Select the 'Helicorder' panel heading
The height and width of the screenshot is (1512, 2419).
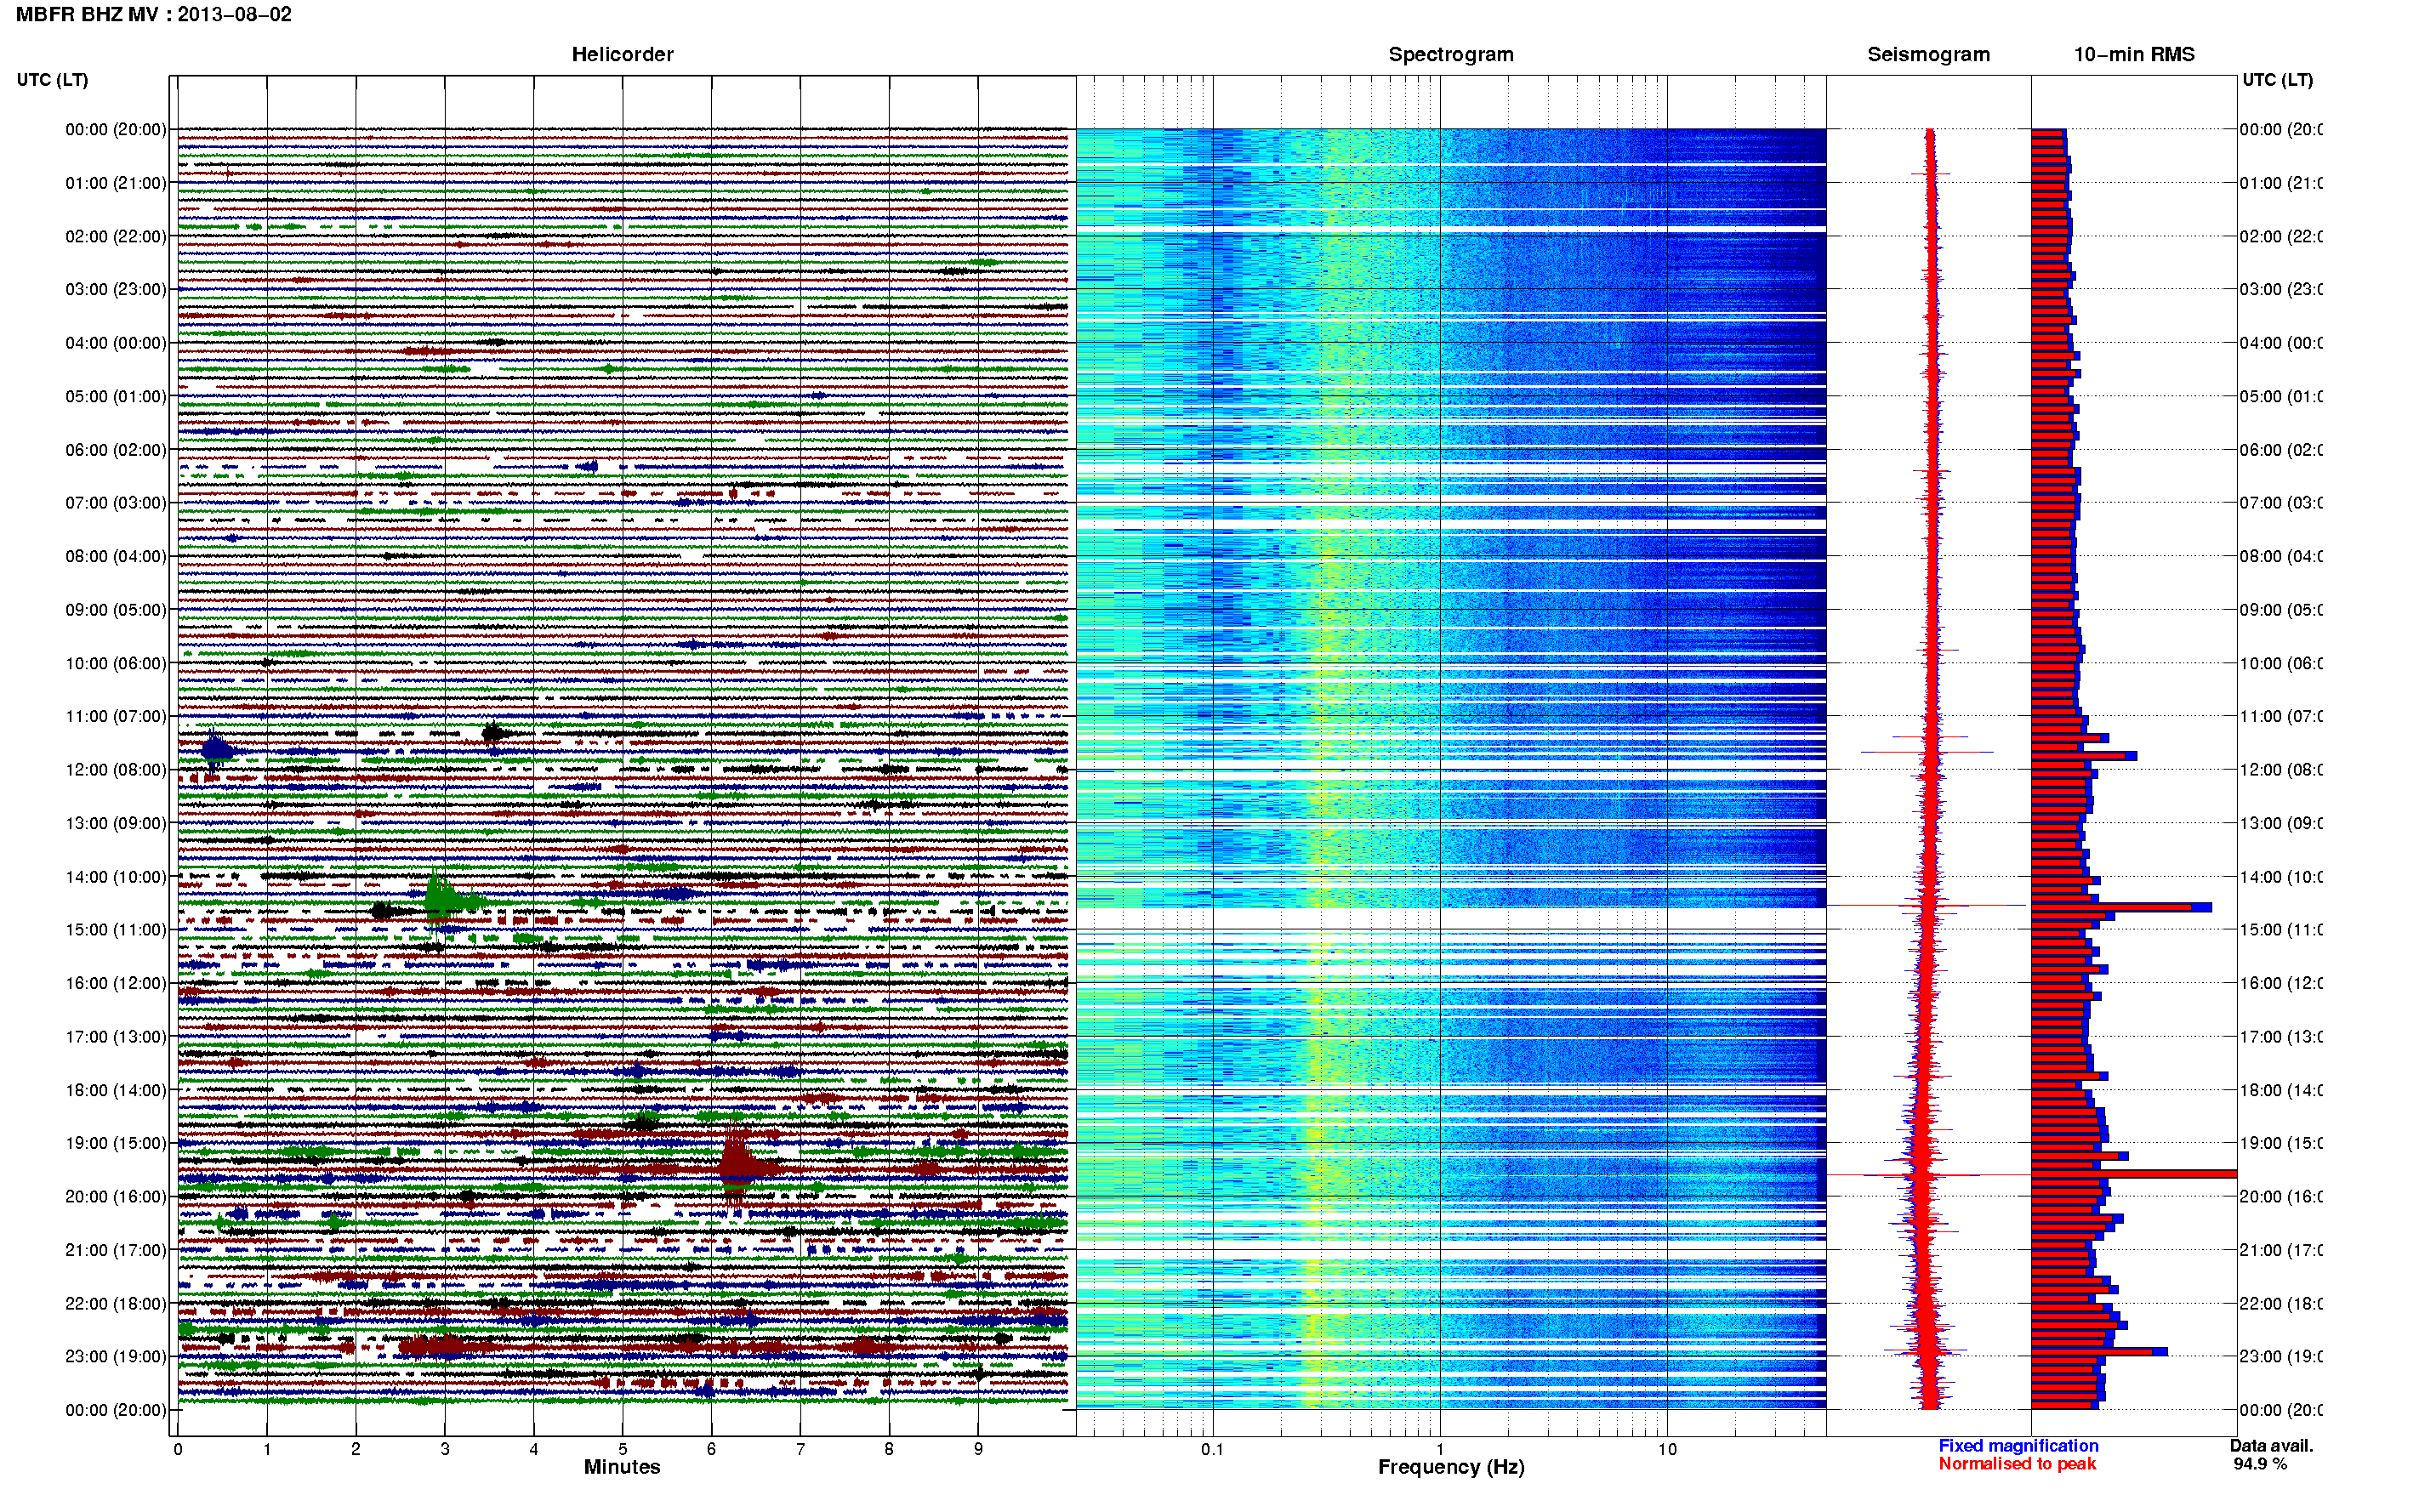(x=622, y=54)
